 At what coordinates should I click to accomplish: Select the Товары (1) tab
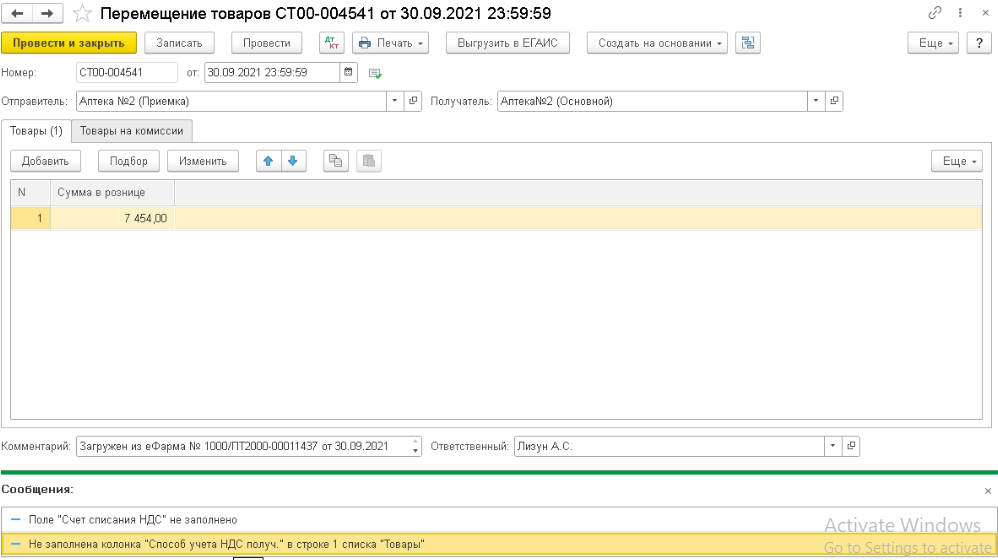click(x=36, y=131)
